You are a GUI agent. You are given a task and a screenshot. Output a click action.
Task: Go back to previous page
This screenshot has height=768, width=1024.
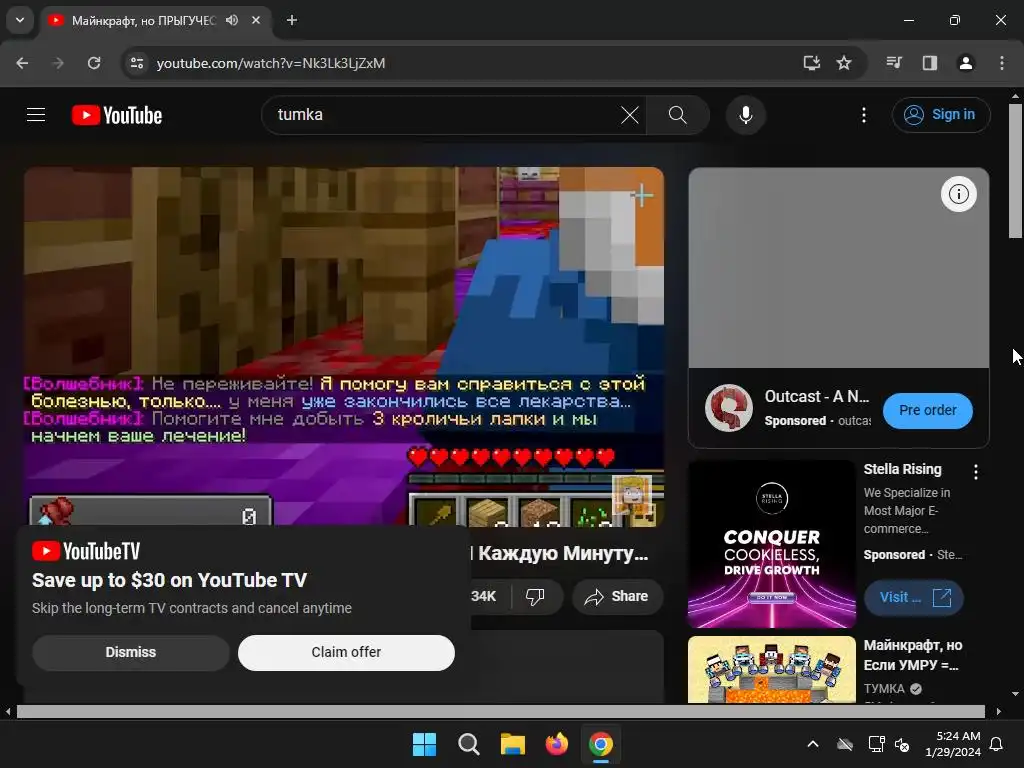point(22,63)
